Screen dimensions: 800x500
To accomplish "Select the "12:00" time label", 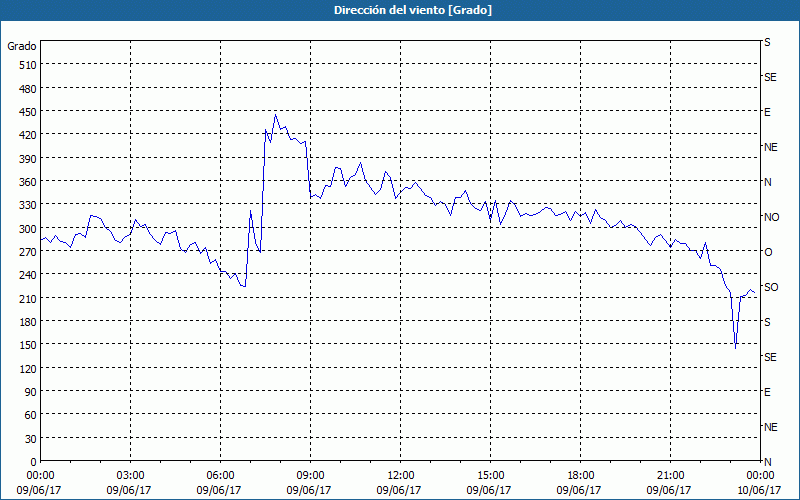I will coord(400,476).
